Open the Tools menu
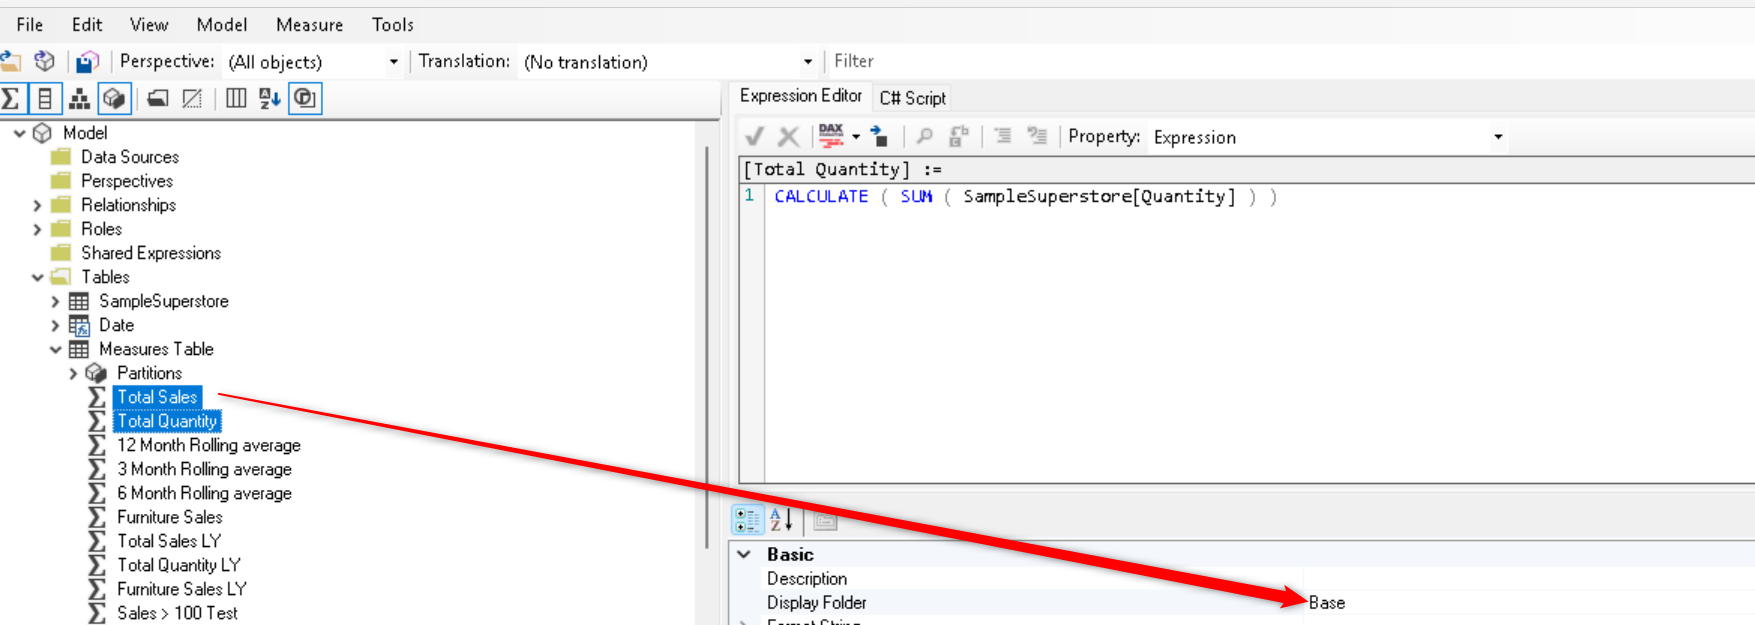Screen dimensions: 1755x625 (393, 25)
